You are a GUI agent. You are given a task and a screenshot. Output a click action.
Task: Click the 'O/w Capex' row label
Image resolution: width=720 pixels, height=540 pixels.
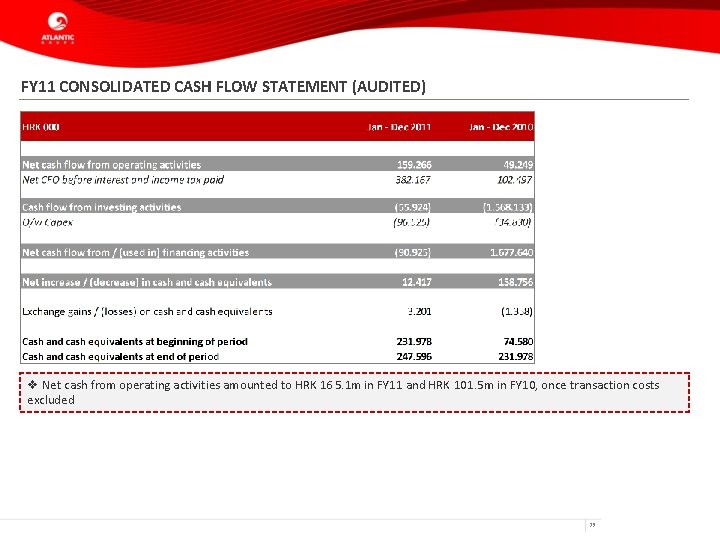point(47,222)
